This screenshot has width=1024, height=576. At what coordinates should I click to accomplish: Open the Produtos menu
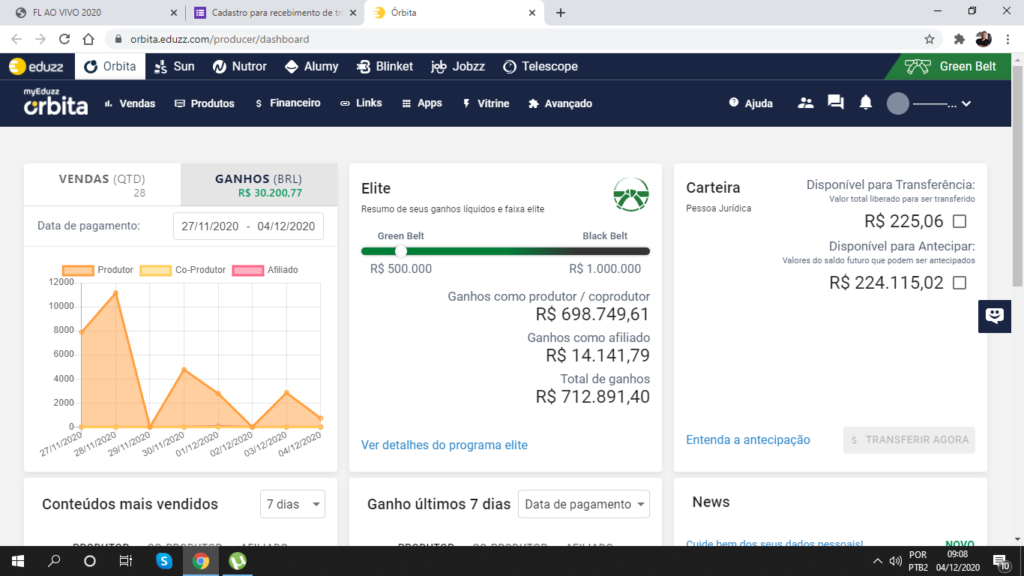204,103
